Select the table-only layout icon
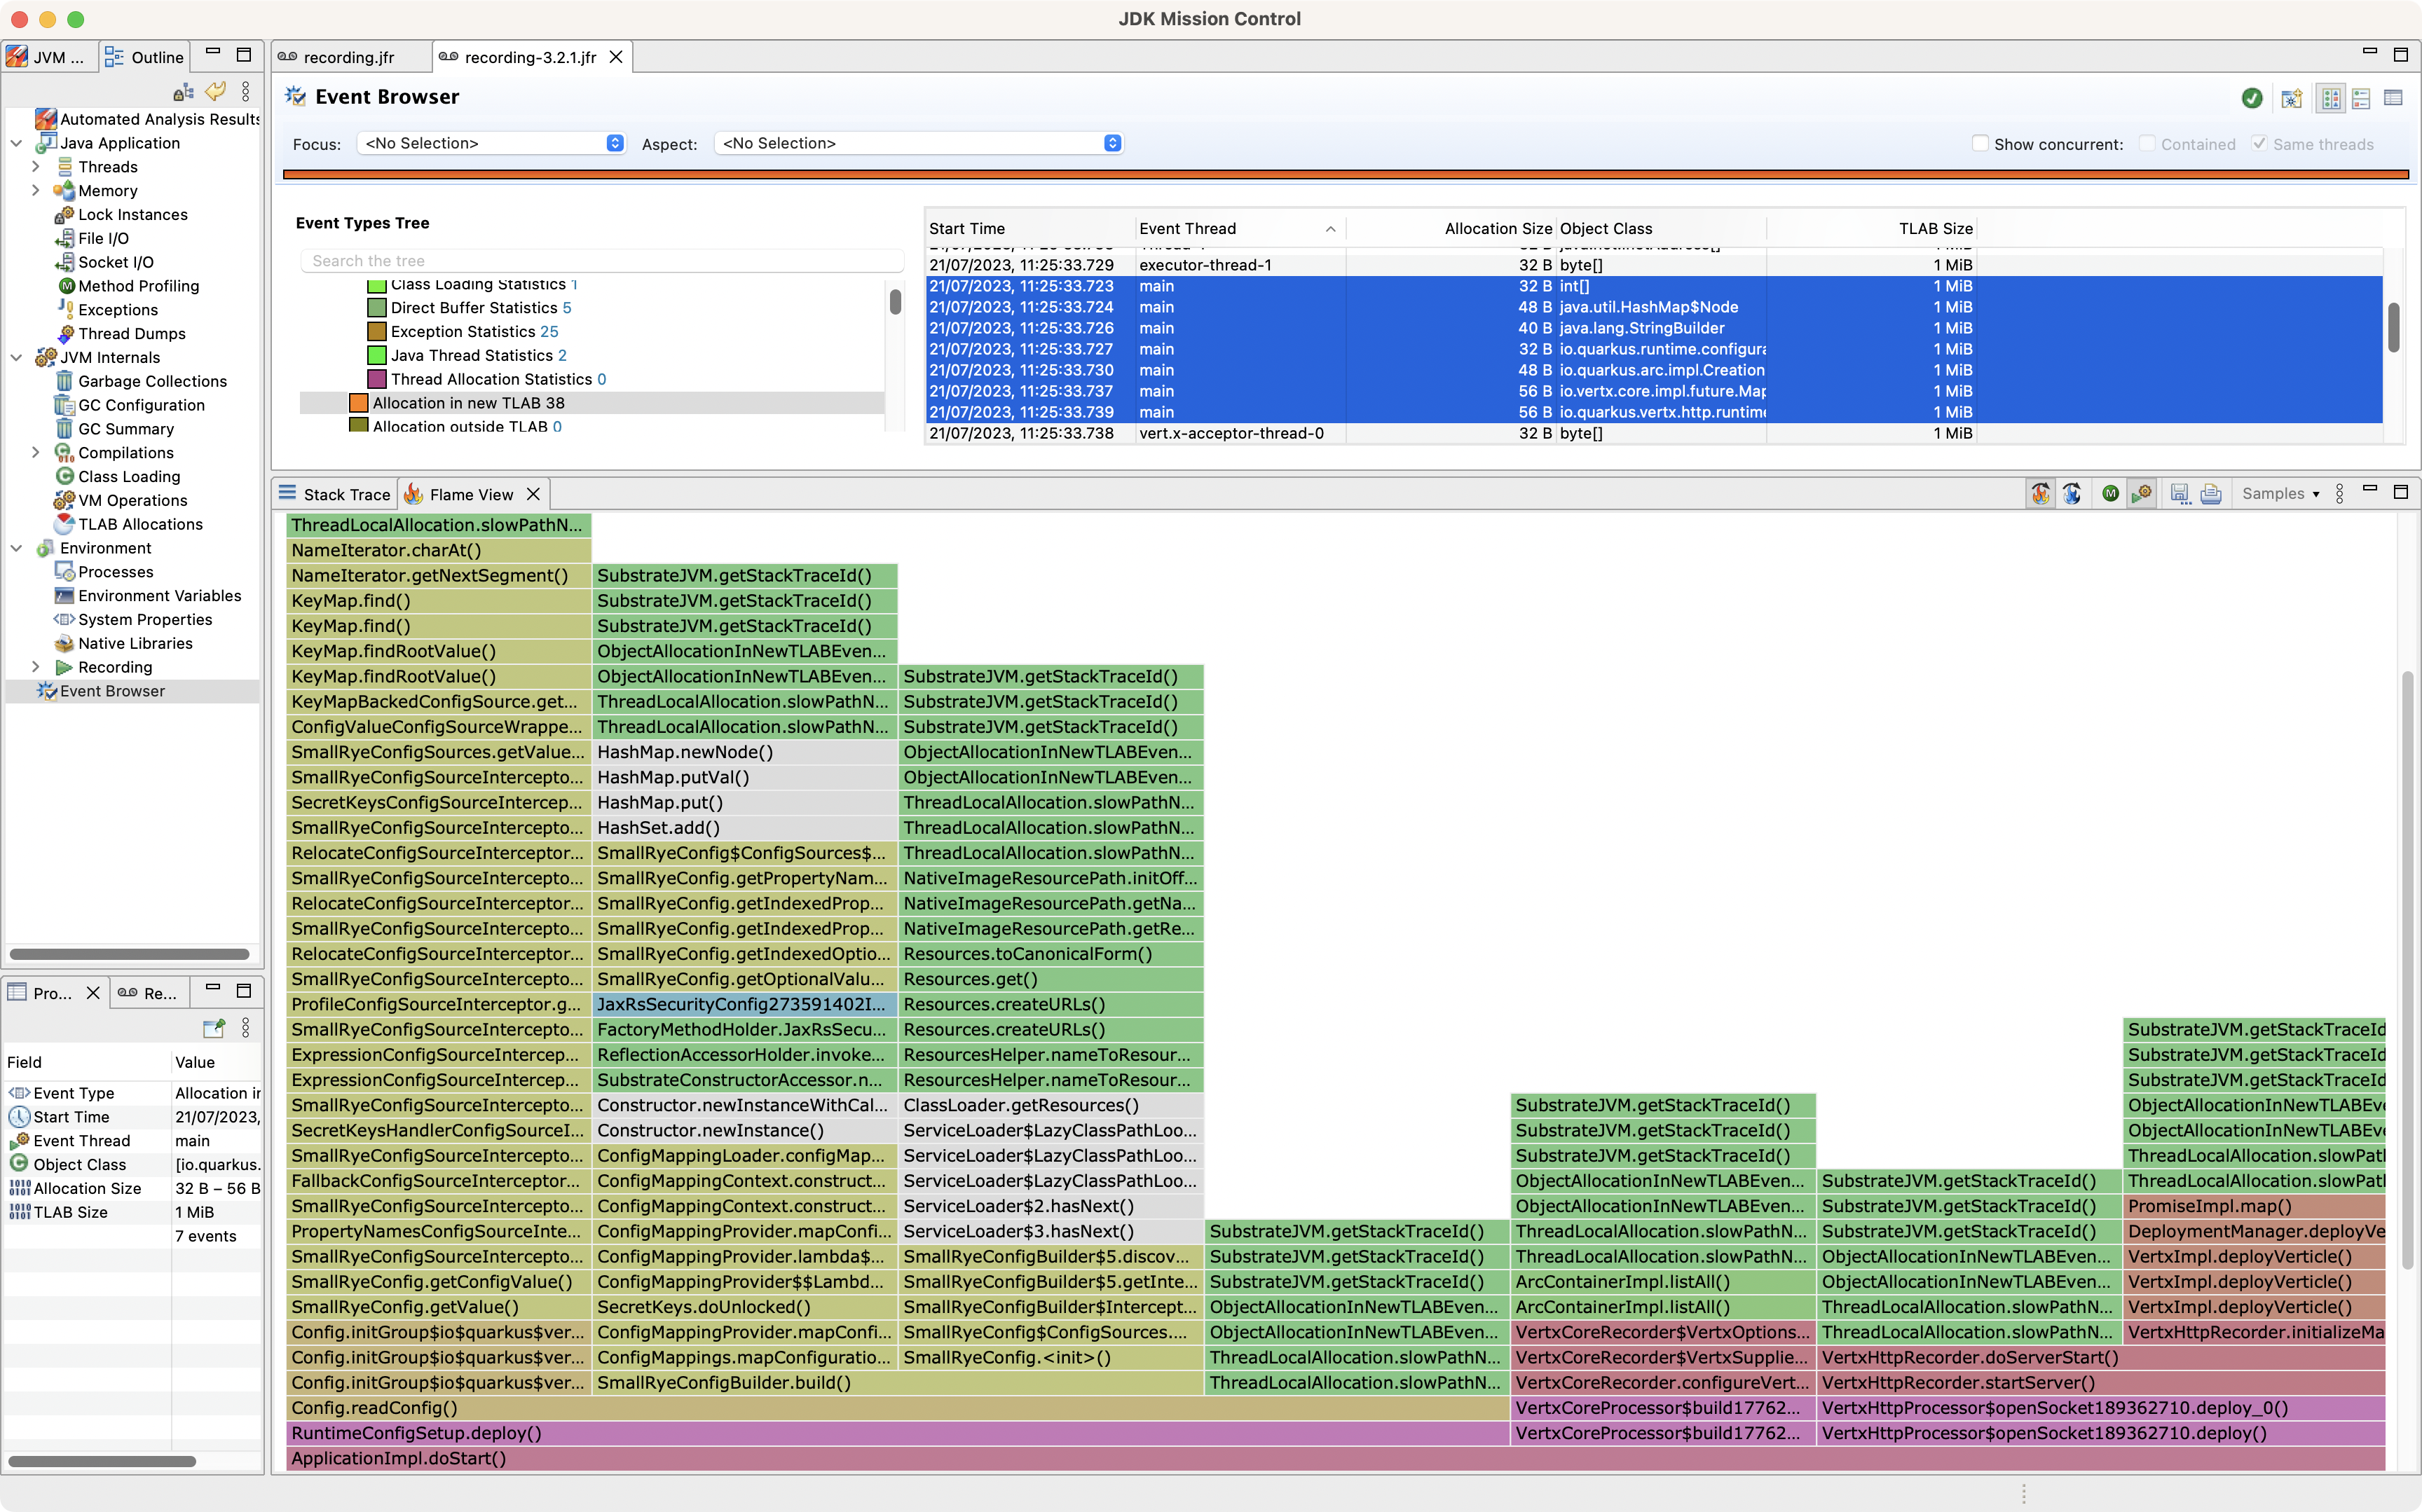 coord(2393,98)
